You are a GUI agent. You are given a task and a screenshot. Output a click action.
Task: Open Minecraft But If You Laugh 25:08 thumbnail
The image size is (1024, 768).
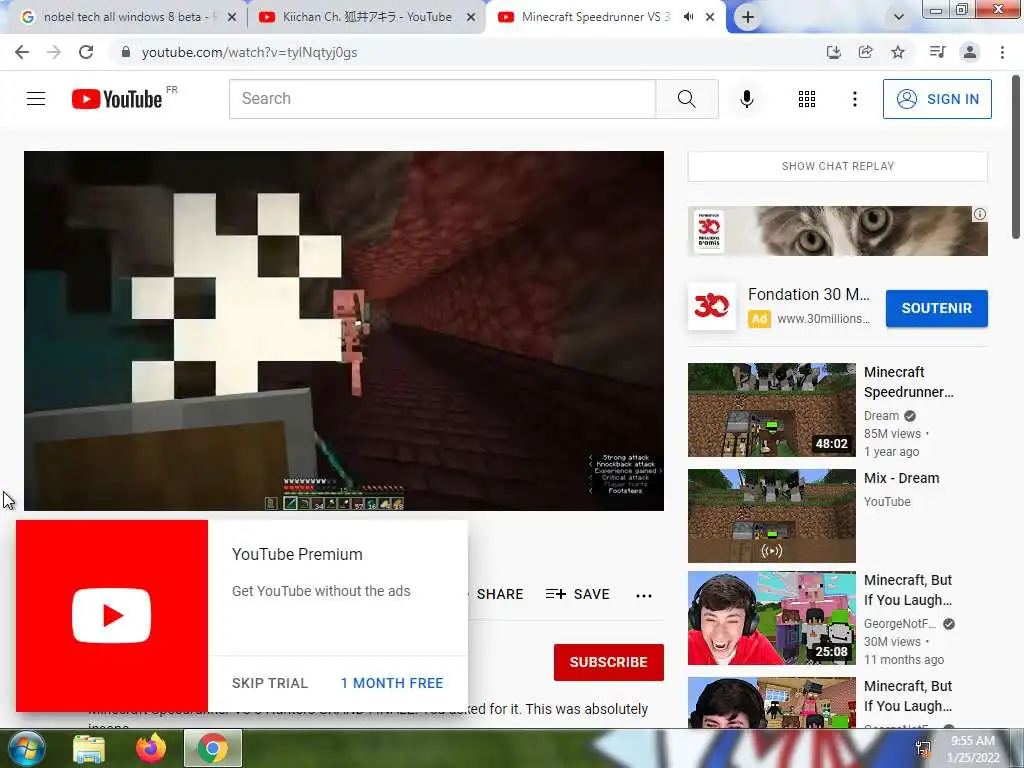(x=771, y=618)
